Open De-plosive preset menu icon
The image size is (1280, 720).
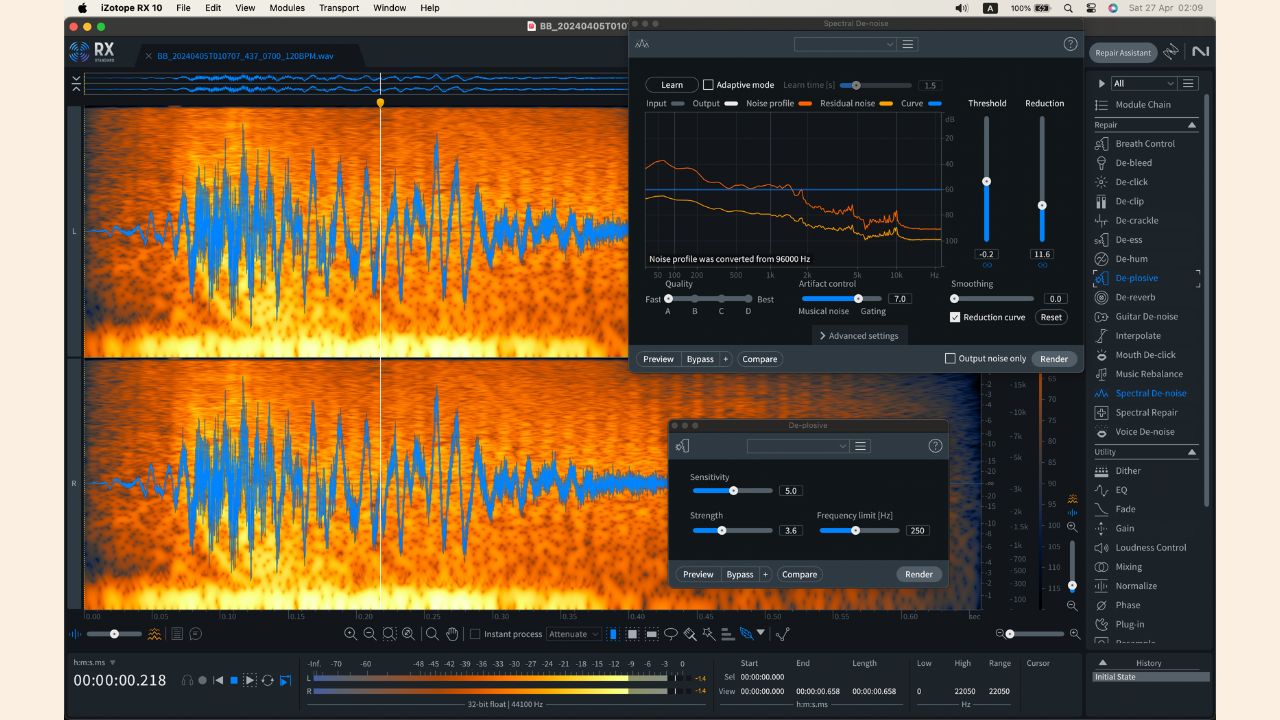tap(861, 446)
